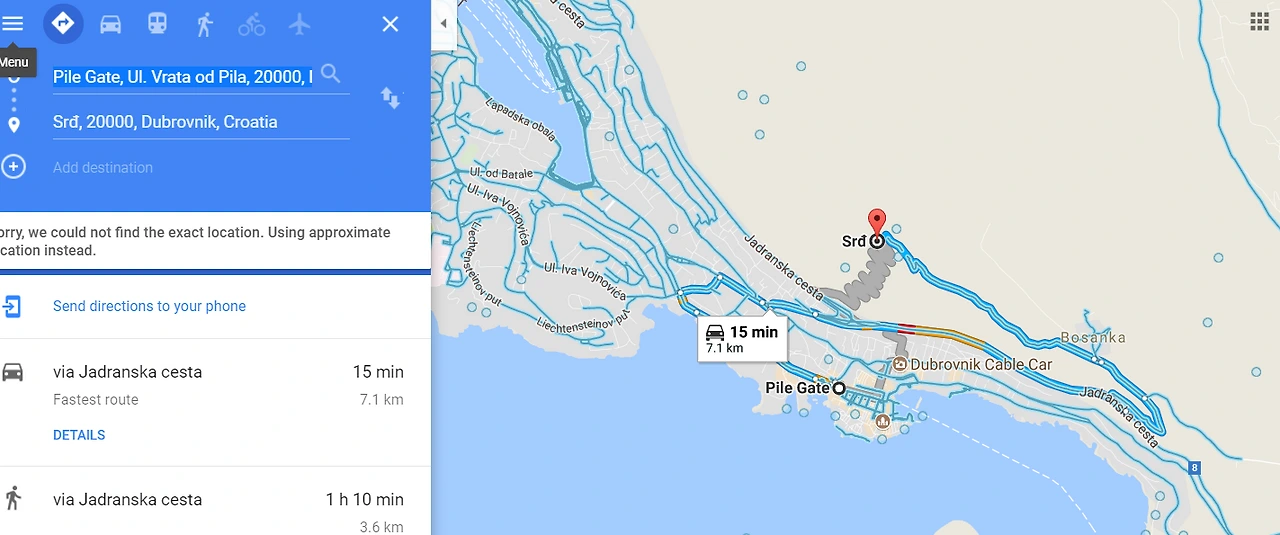This screenshot has height=535, width=1280.
Task: Open the hamburger Menu icon
Action: pos(13,24)
